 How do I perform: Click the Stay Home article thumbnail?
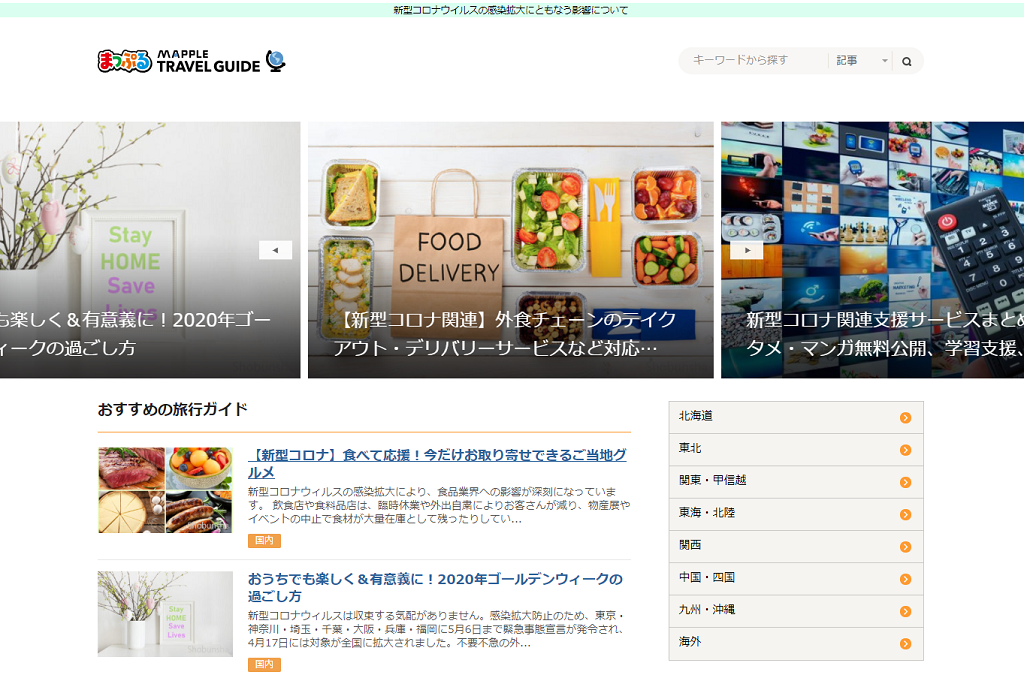(165, 614)
